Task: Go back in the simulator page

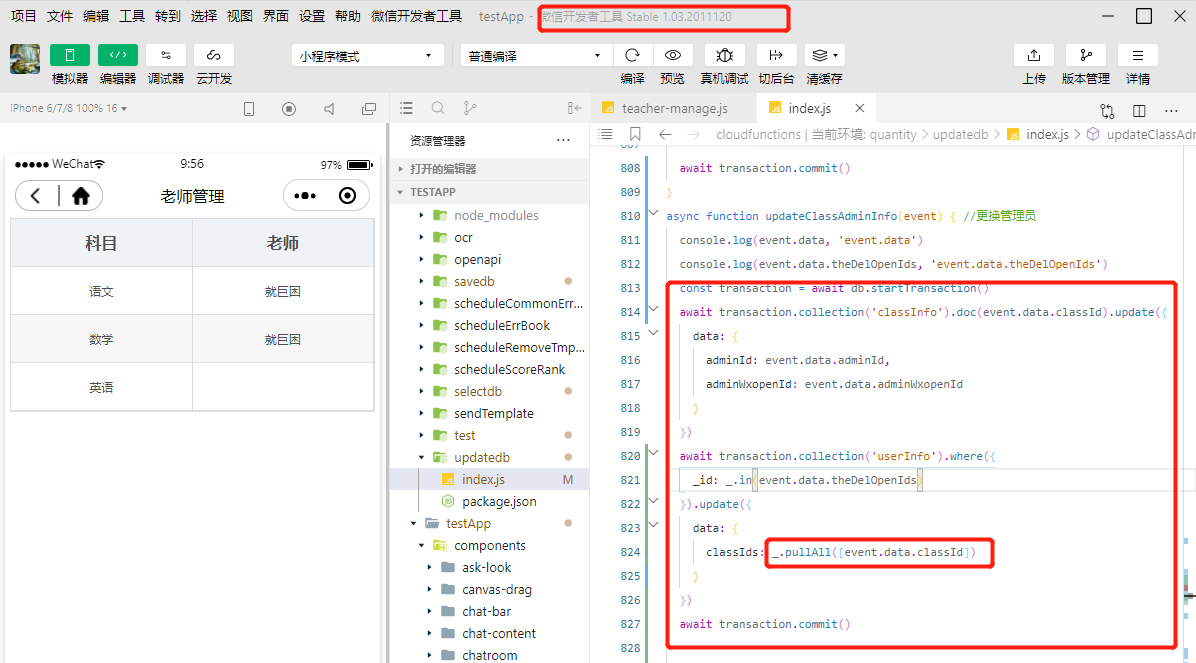Action: pyautogui.click(x=35, y=196)
